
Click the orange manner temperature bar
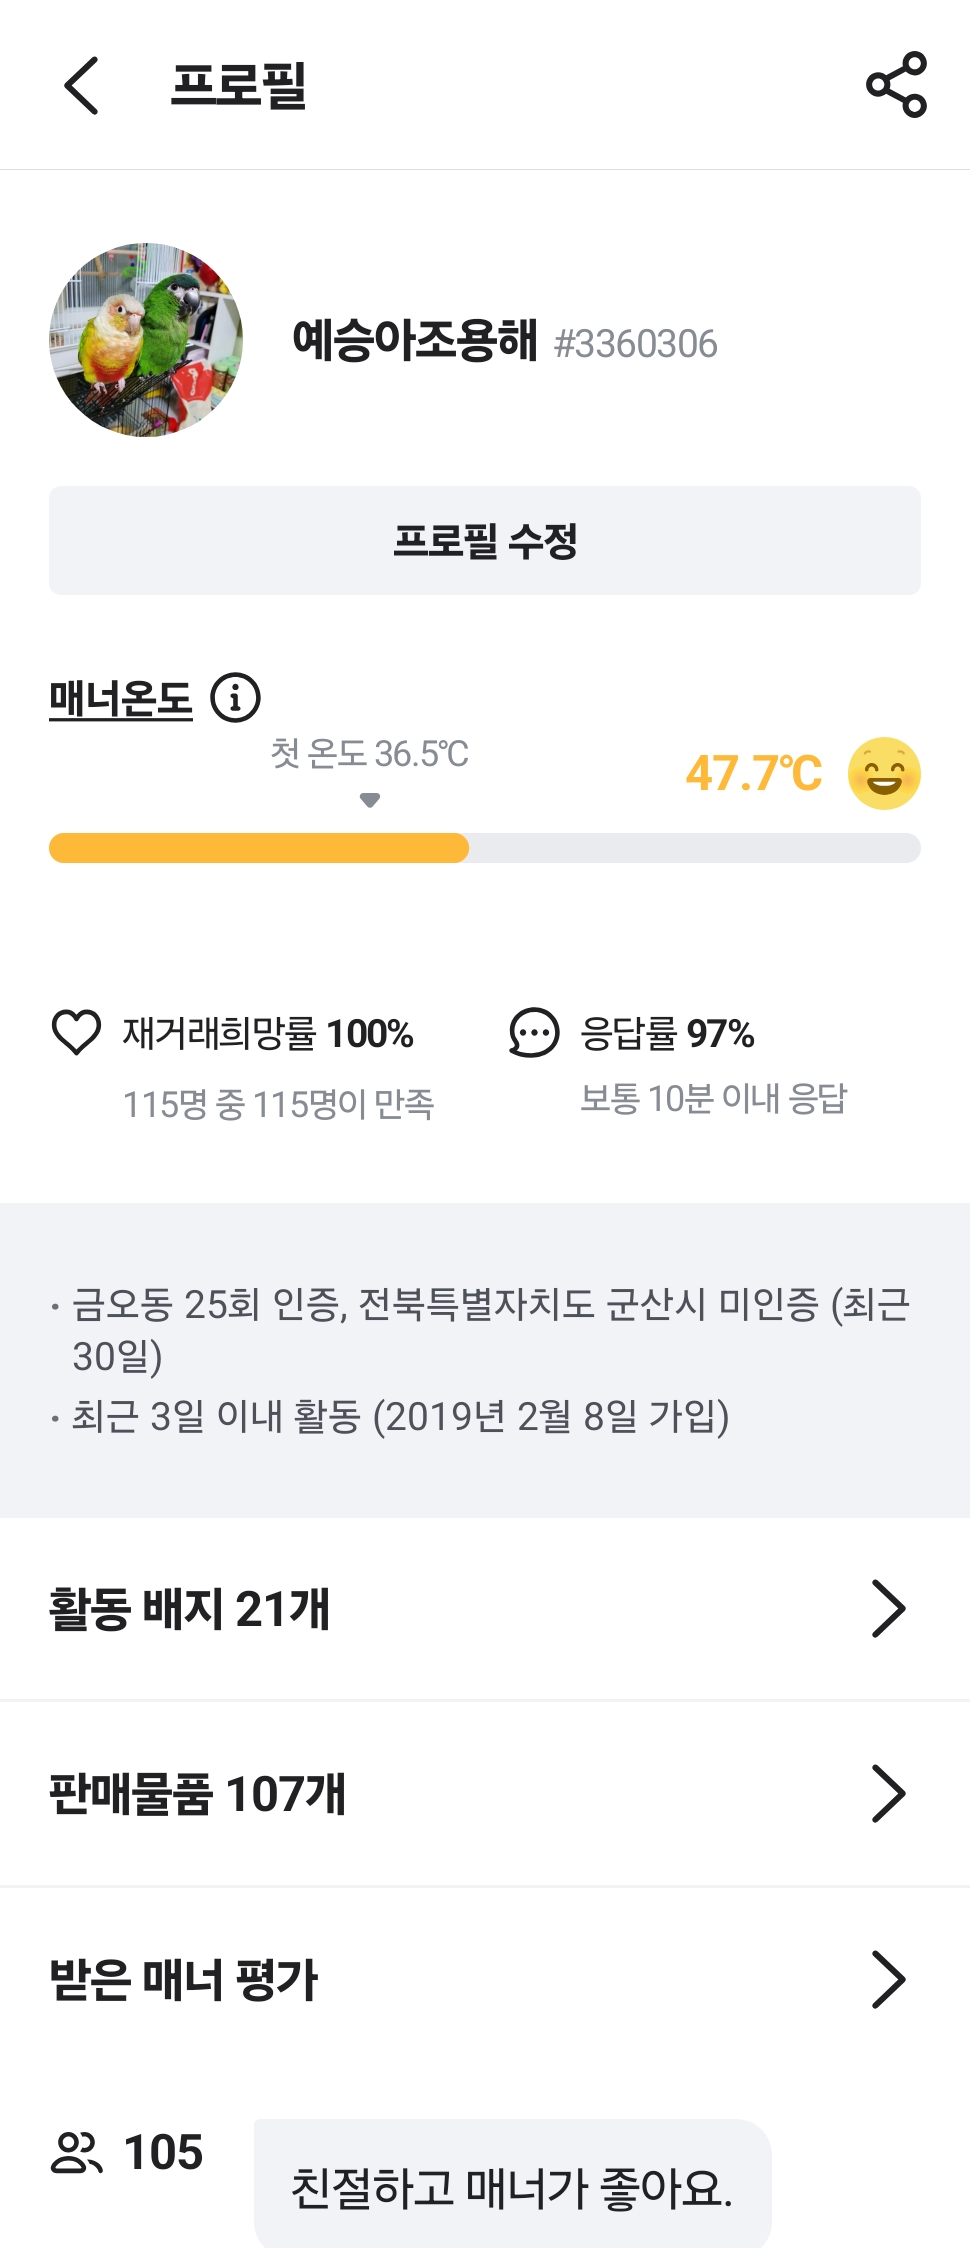259,848
